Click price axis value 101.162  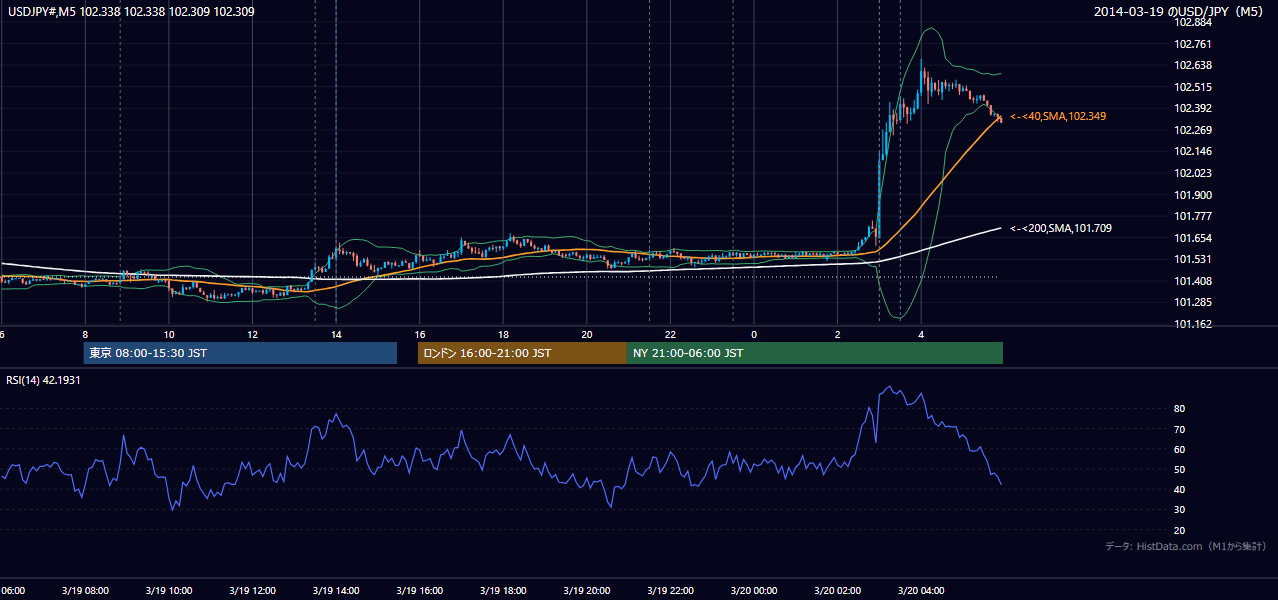[x=1192, y=324]
